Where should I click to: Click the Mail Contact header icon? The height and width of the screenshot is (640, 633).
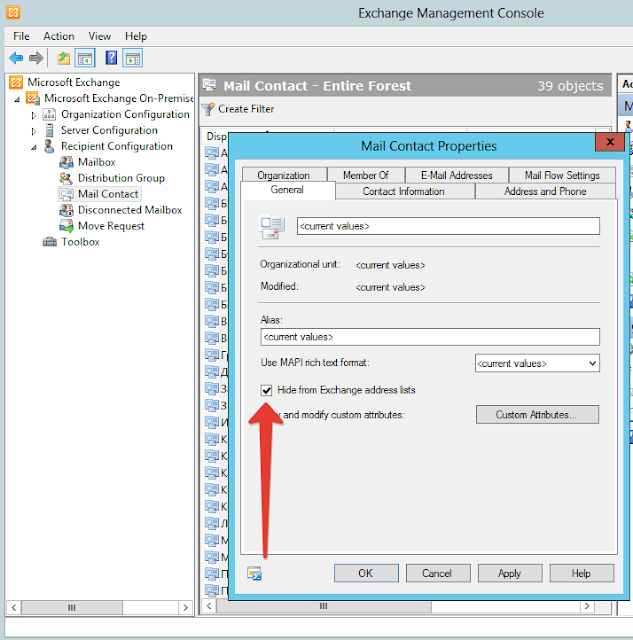click(209, 85)
